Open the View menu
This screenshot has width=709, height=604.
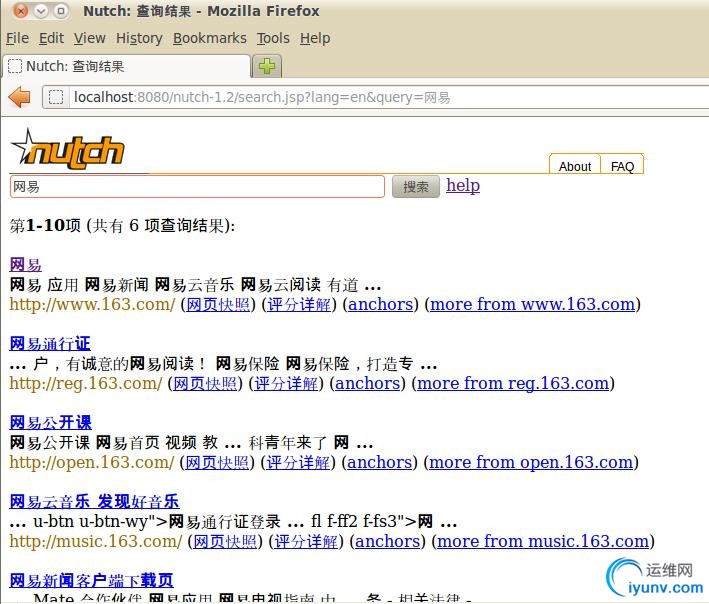90,38
